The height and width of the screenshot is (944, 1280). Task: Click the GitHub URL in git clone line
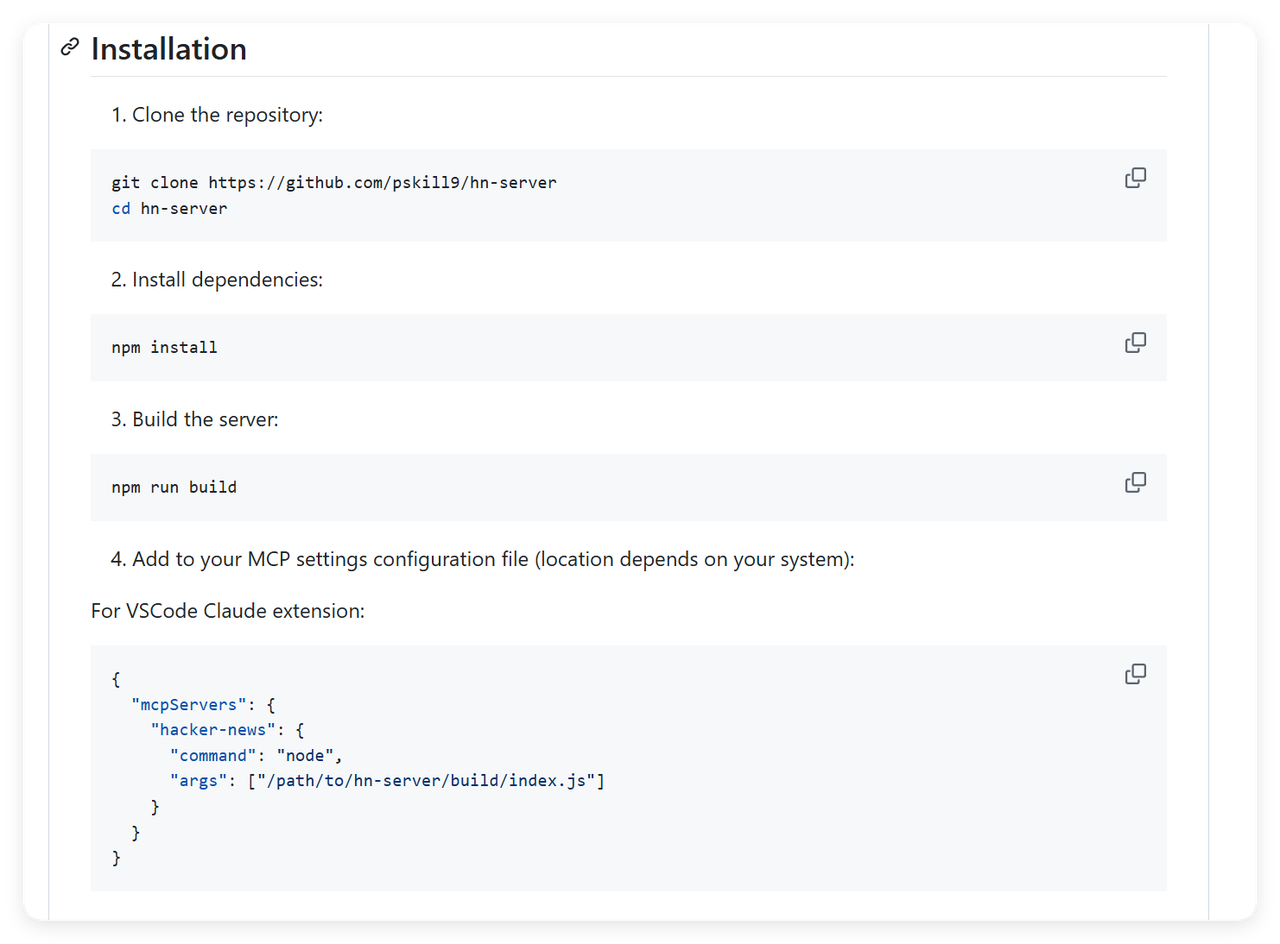[382, 183]
